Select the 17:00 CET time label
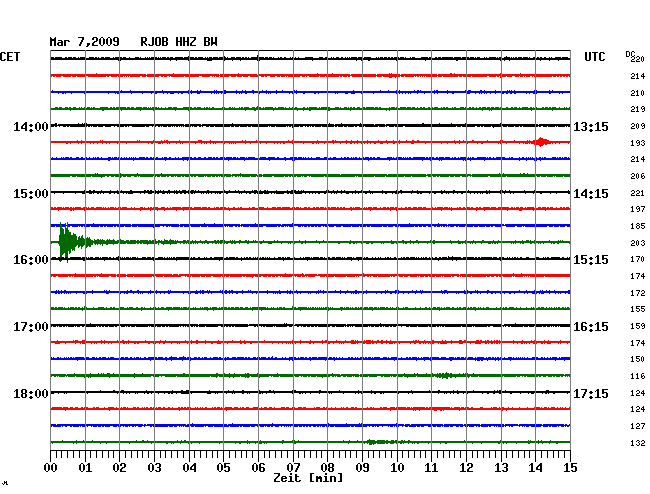 tap(31, 327)
